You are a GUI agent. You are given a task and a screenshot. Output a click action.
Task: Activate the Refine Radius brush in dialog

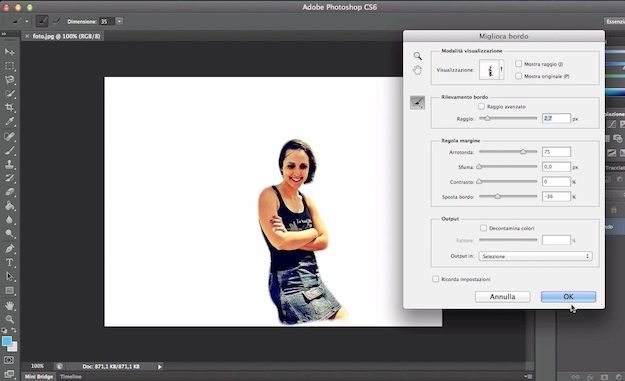417,102
